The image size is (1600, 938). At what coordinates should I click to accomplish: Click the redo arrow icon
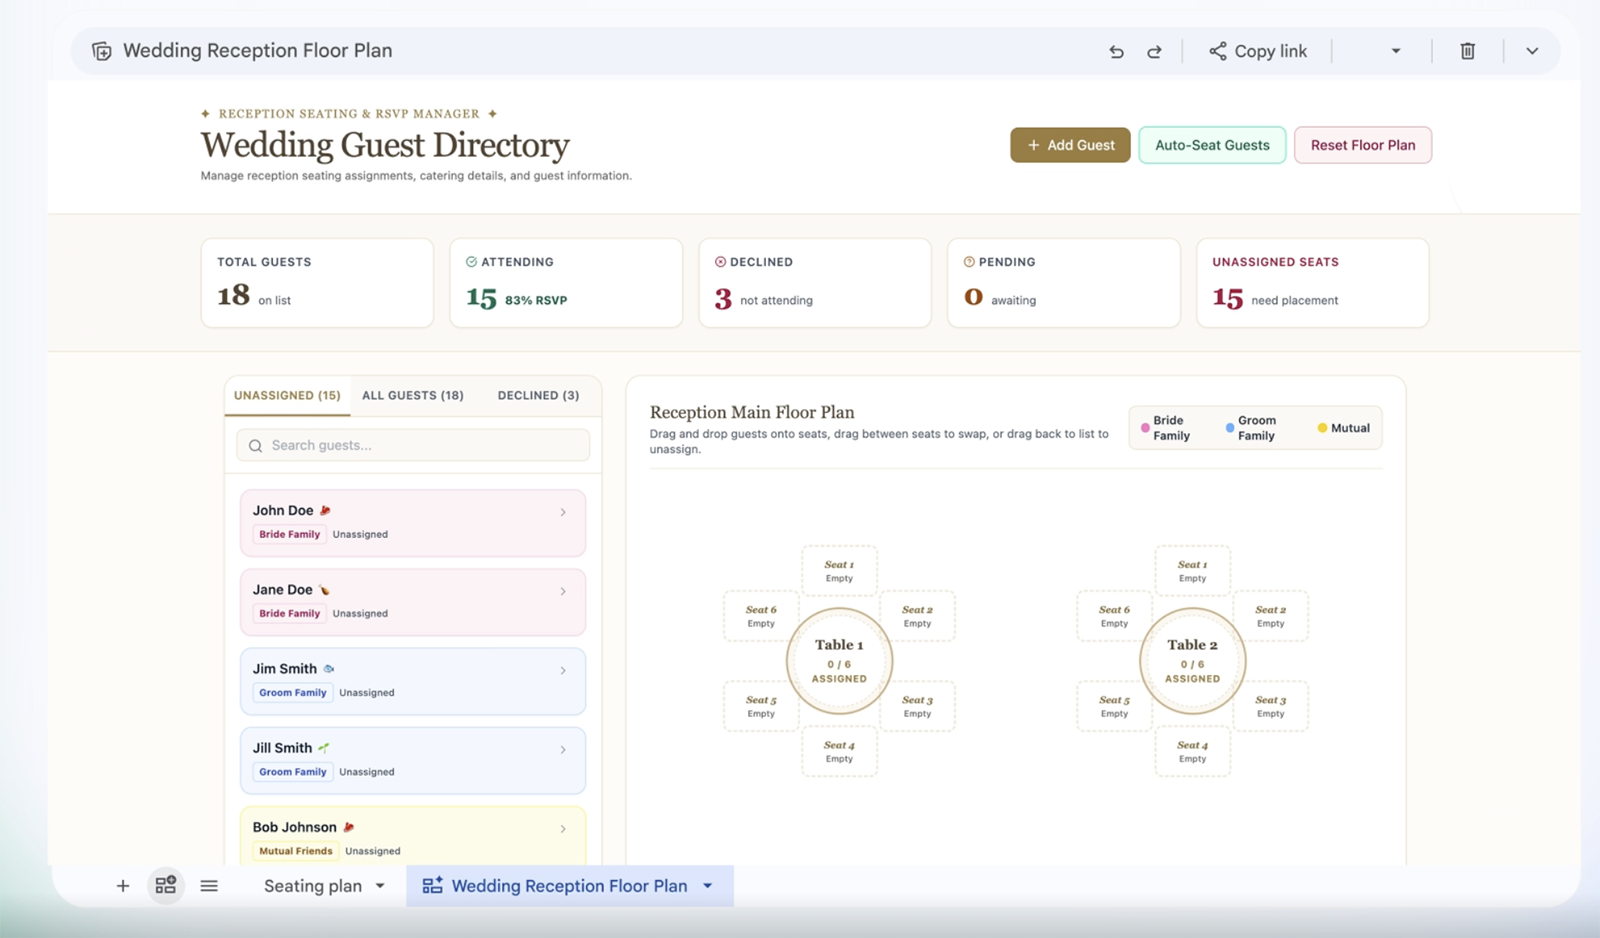pos(1154,51)
